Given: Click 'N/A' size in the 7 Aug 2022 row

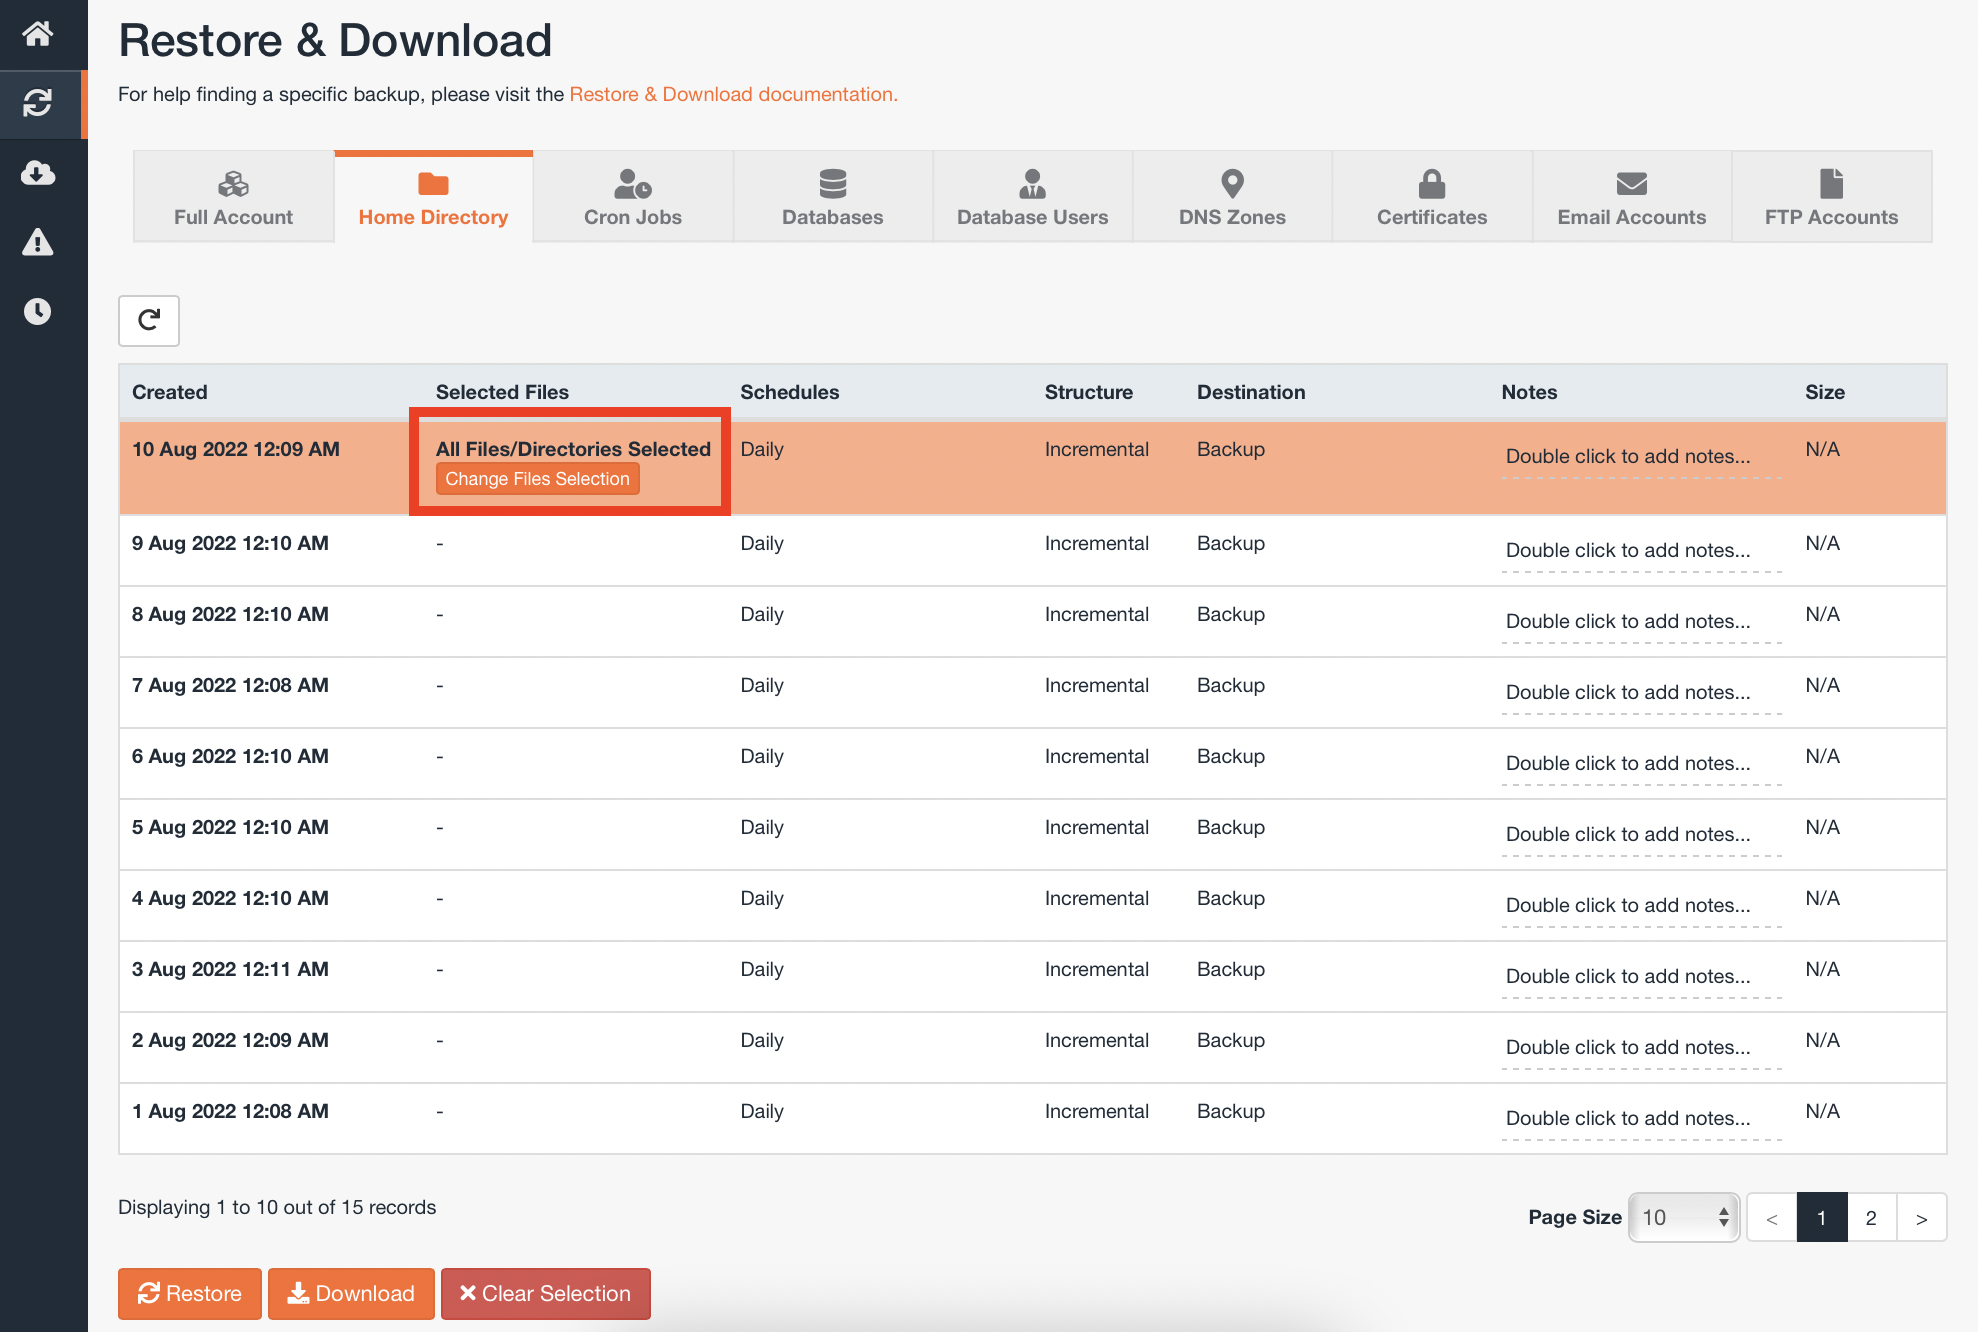Looking at the screenshot, I should tap(1822, 685).
